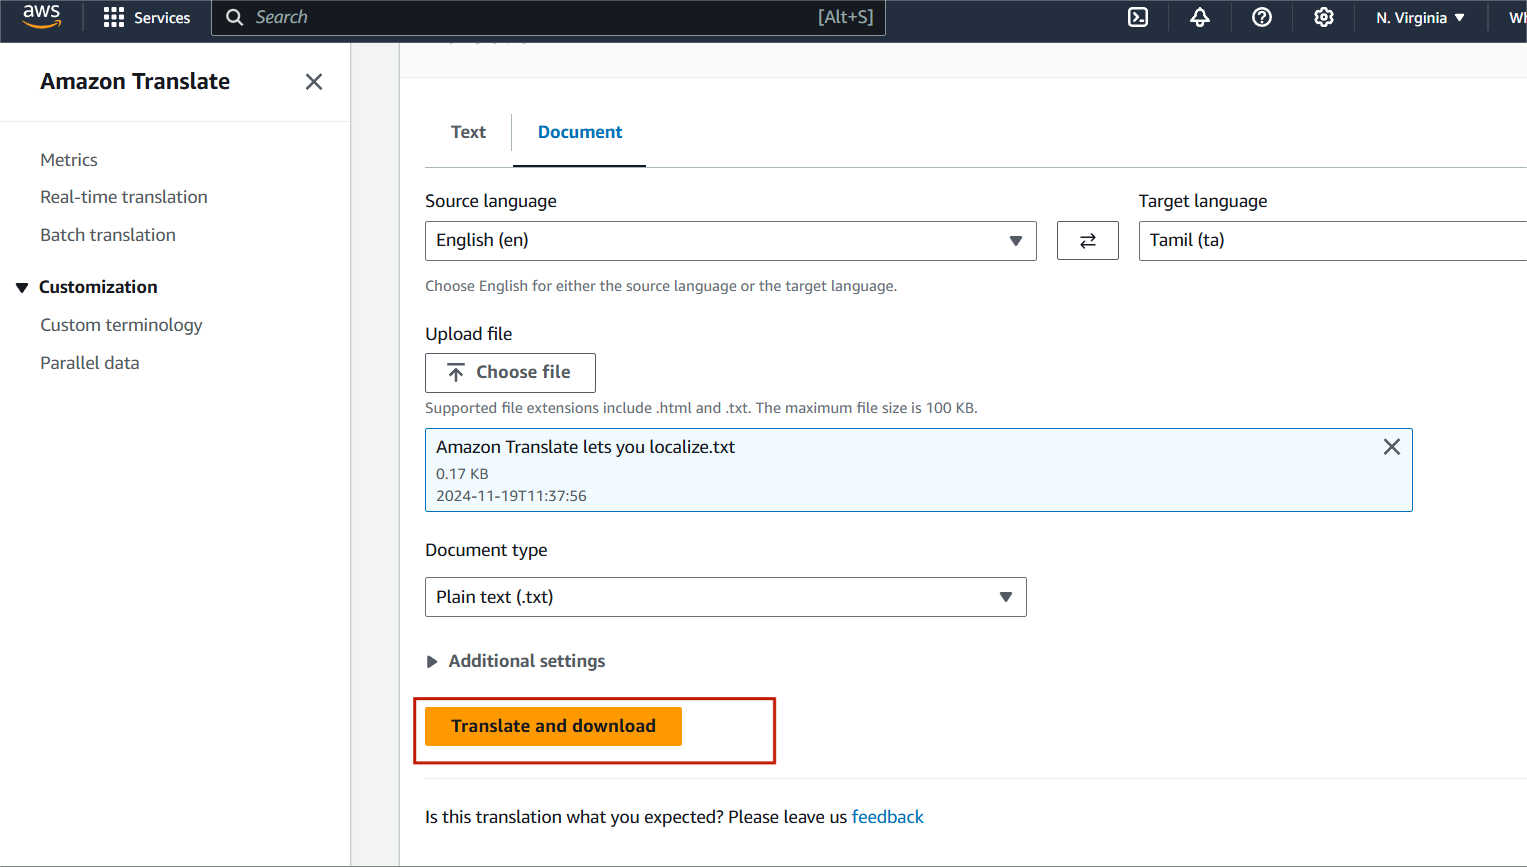Open the AWS home logo
The width and height of the screenshot is (1527, 867).
(42, 17)
